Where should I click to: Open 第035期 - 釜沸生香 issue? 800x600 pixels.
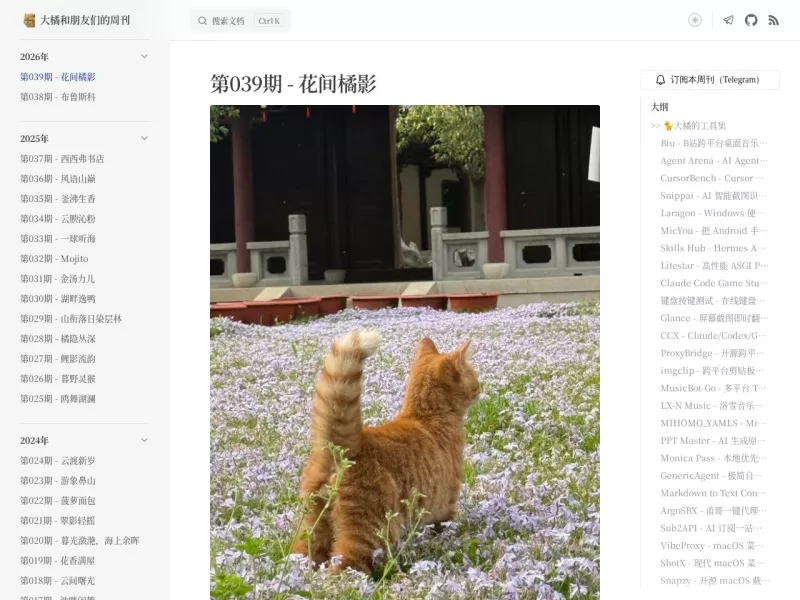pos(58,198)
